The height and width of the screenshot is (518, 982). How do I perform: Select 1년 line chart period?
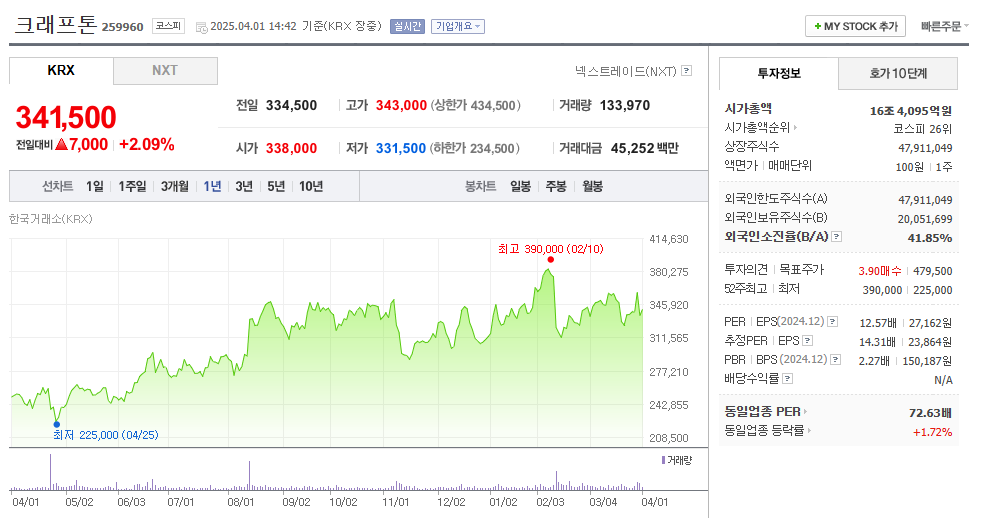coord(212,187)
